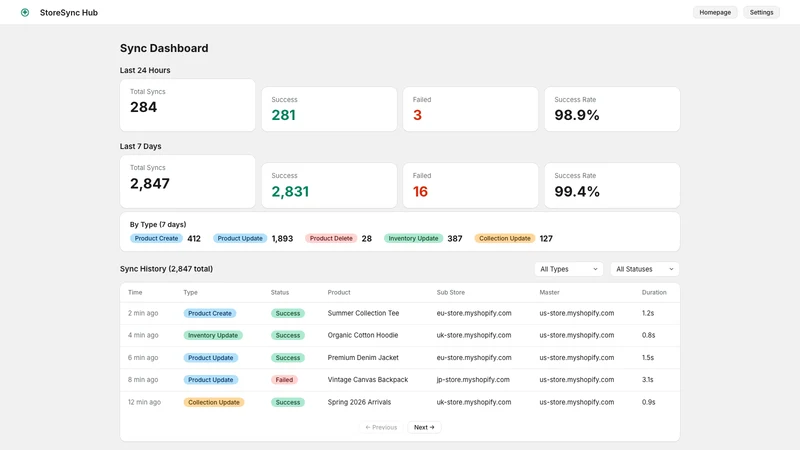800x450 pixels.
Task: Click the 0.9s duration cell
Action: (648, 402)
